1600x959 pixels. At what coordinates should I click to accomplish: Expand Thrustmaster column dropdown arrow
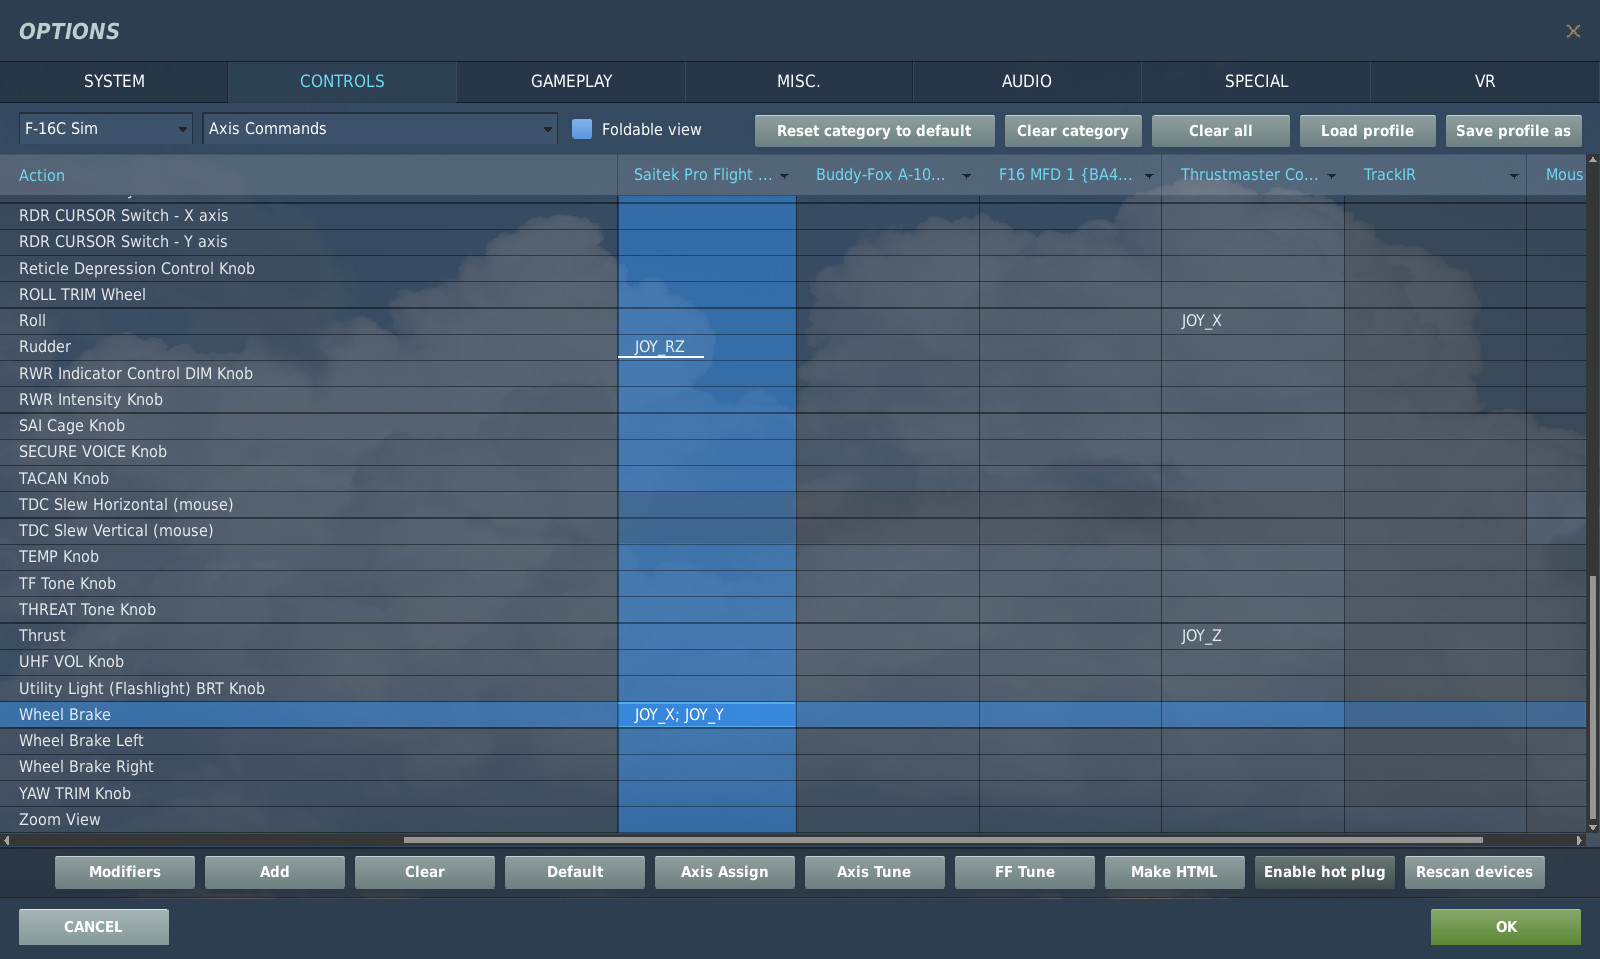coord(1331,176)
